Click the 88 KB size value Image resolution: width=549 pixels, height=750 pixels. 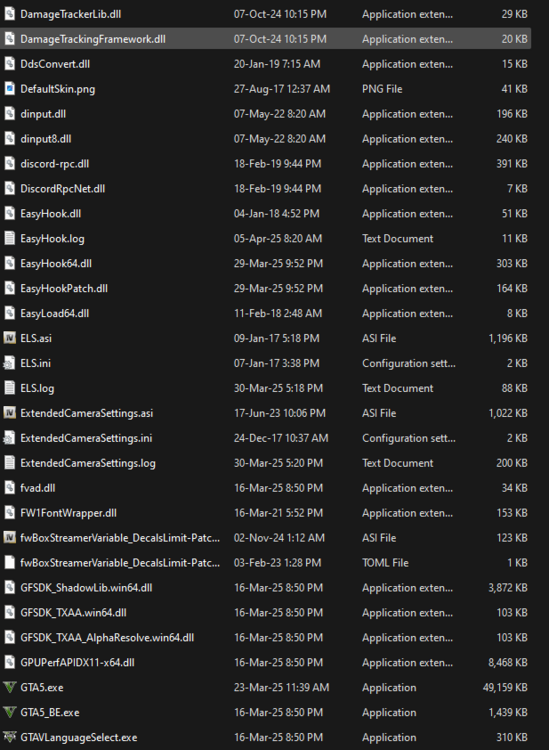515,388
